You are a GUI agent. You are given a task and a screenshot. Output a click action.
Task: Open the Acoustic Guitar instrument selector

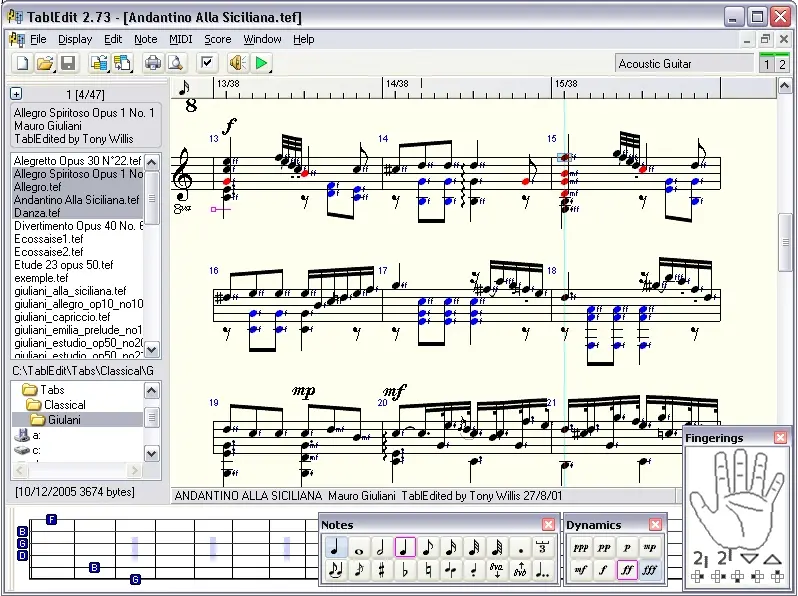pyautogui.click(x=684, y=64)
